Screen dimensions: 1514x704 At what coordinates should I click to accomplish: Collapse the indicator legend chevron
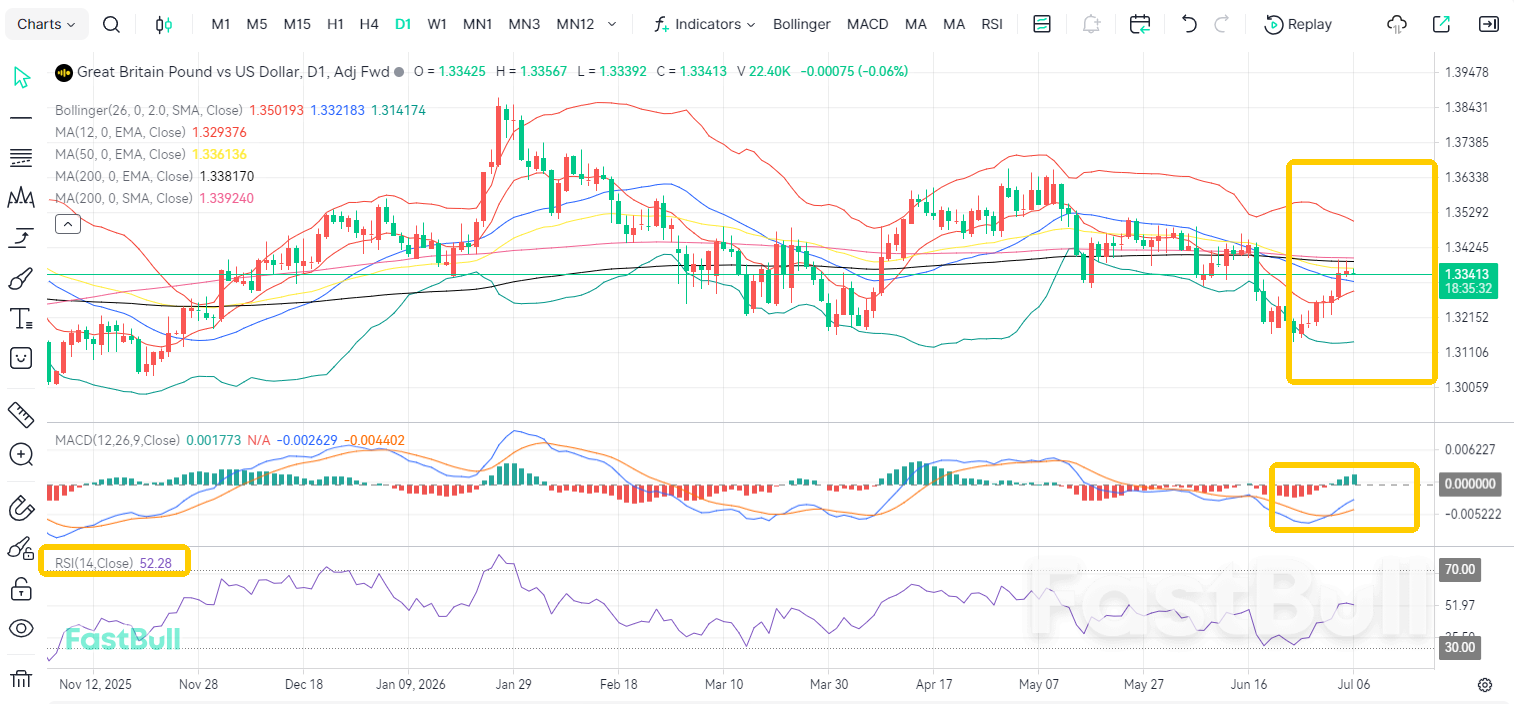pos(68,224)
